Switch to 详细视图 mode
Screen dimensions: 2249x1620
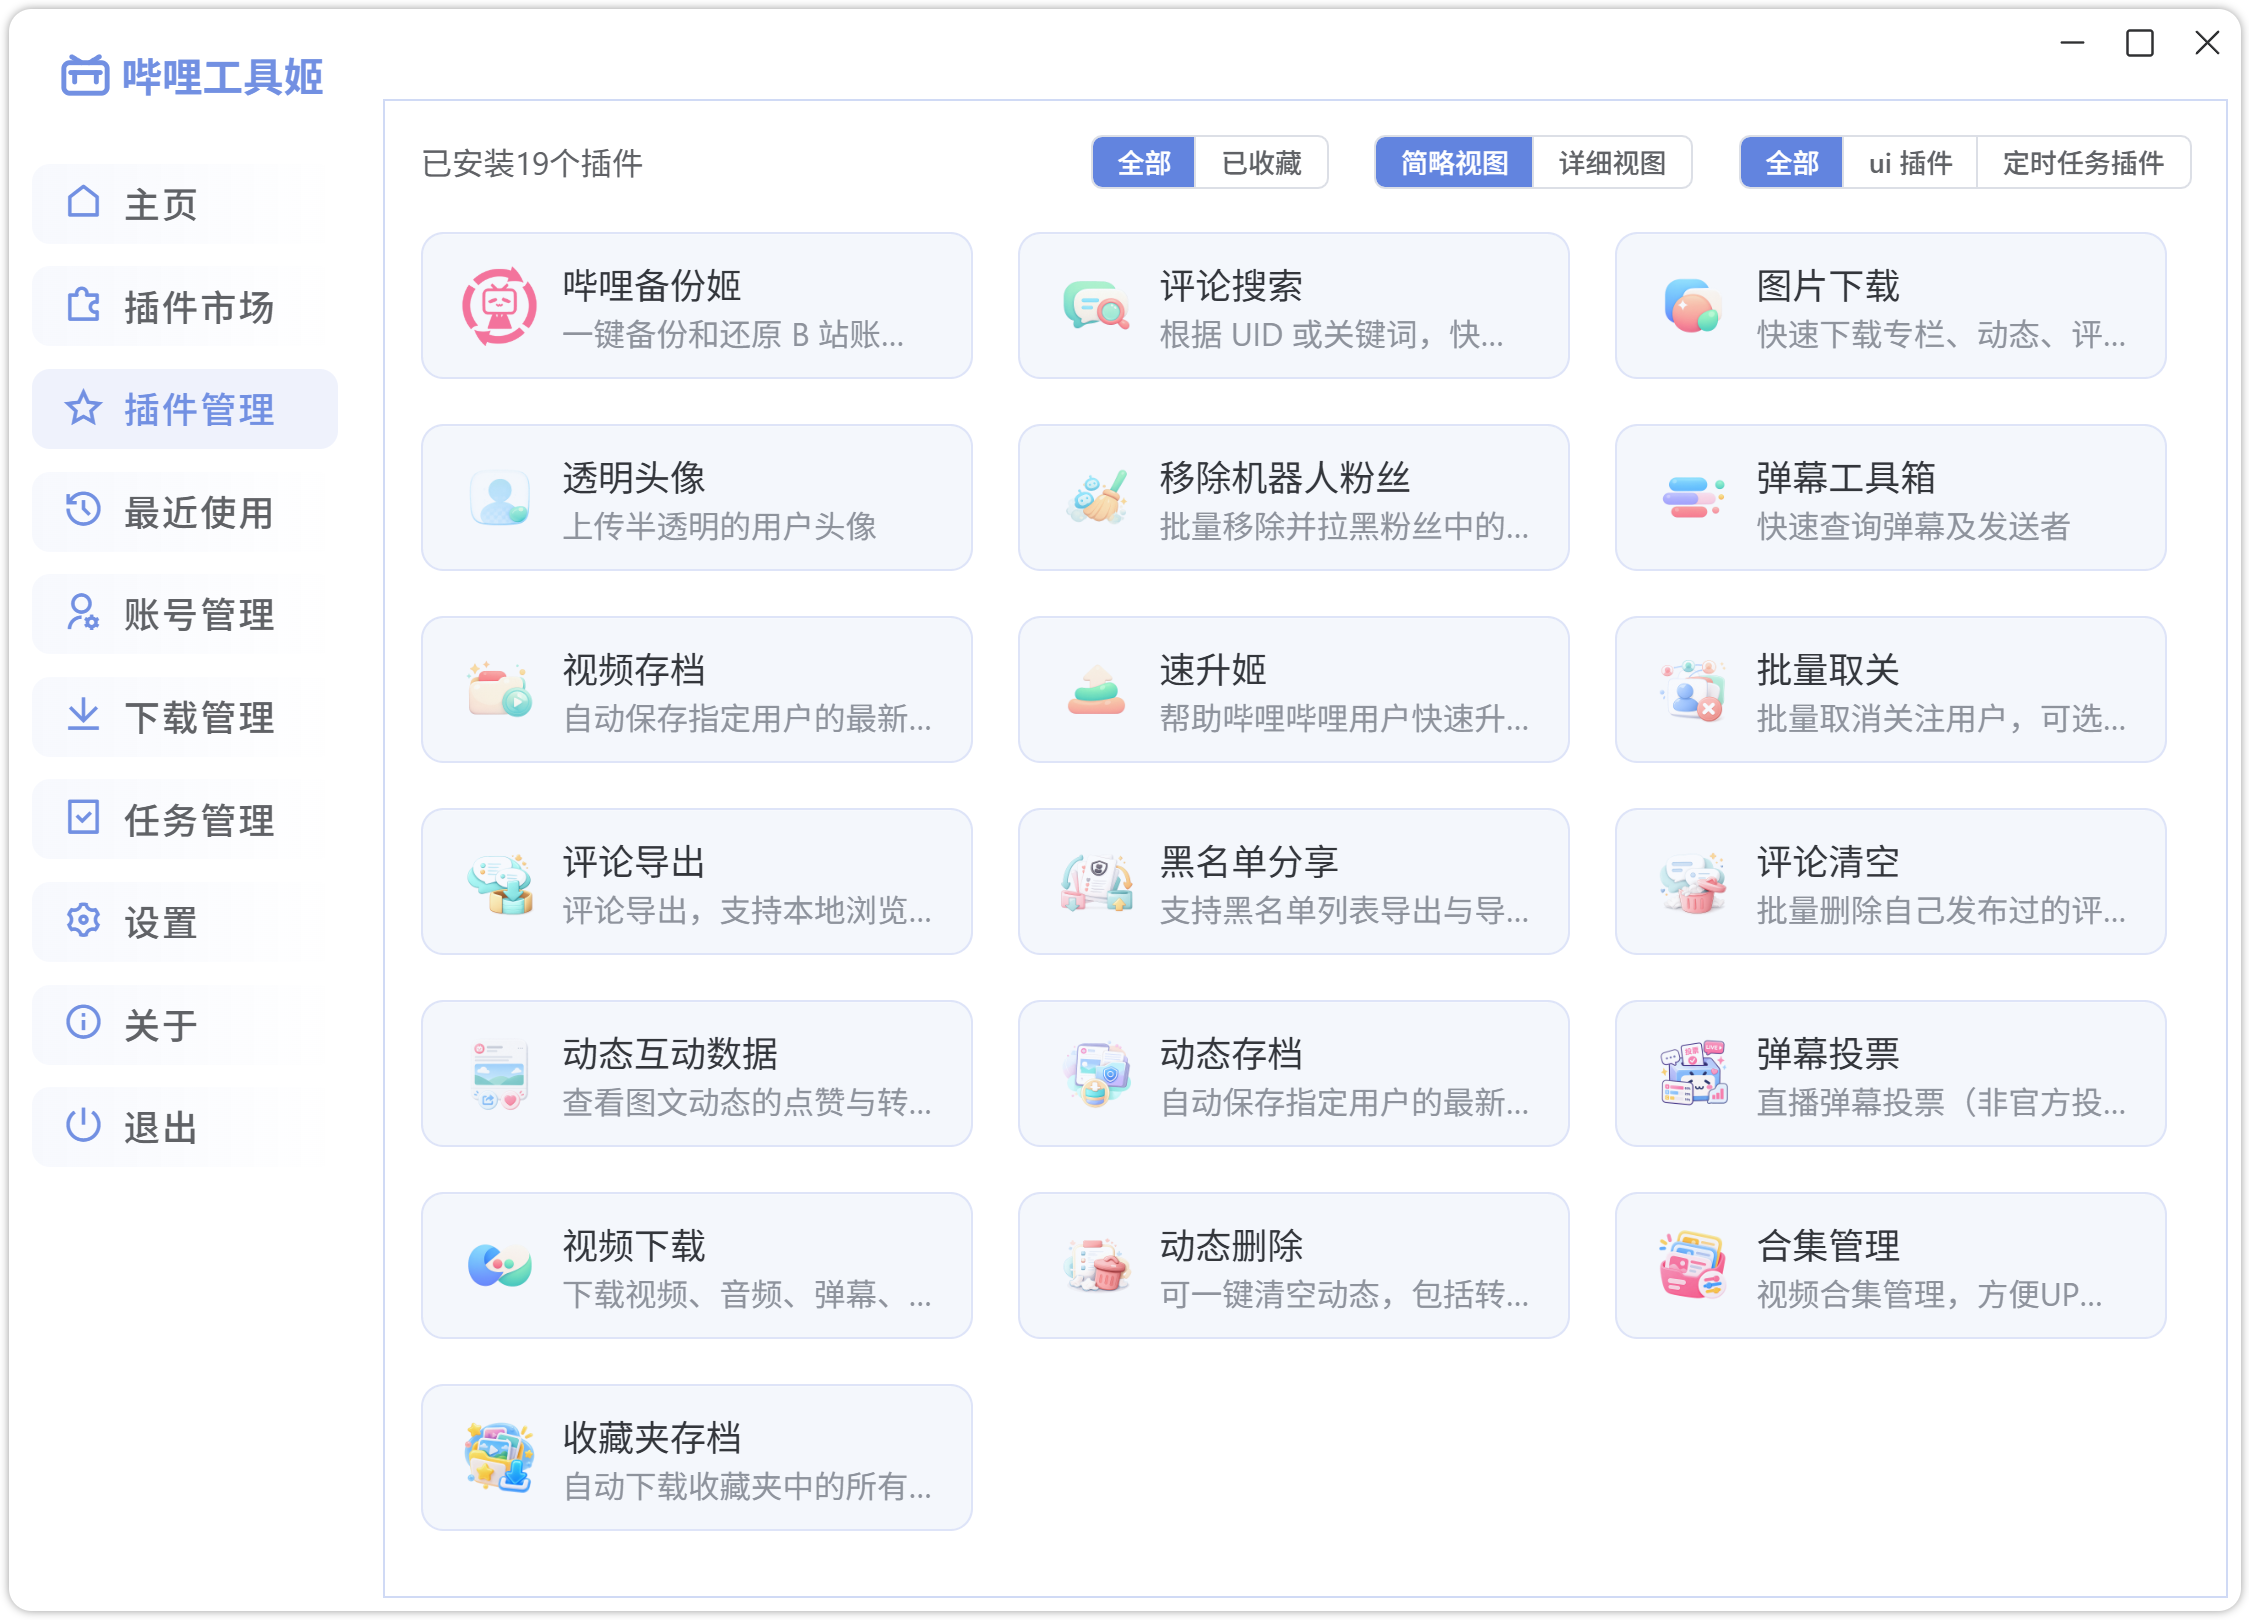[x=1612, y=163]
